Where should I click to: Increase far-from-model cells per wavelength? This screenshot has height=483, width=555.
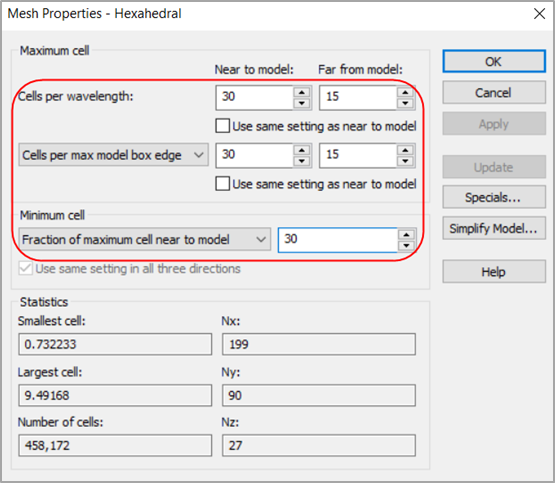pos(405,93)
